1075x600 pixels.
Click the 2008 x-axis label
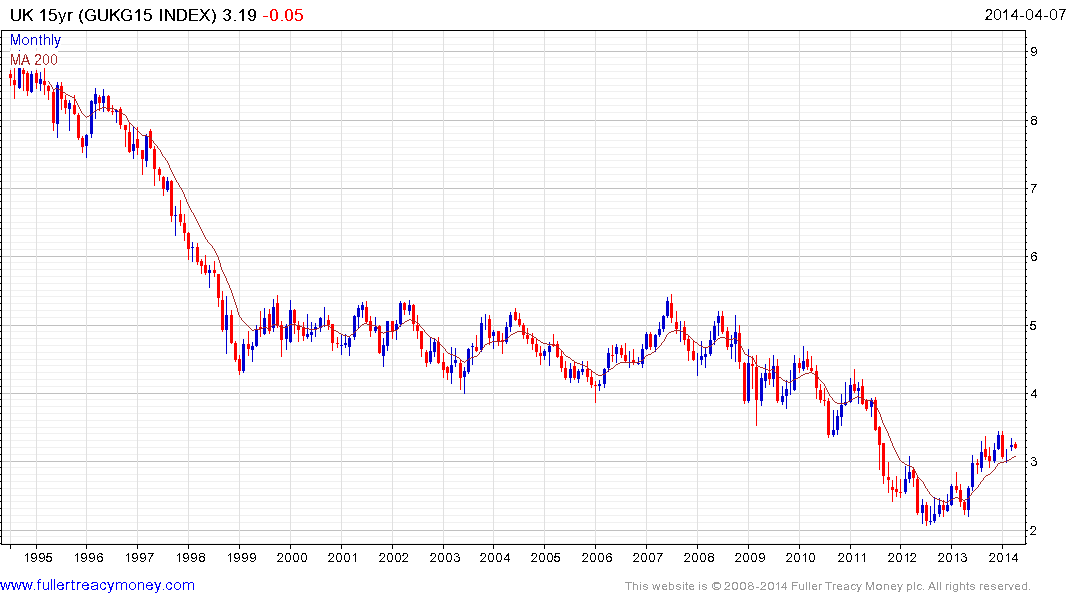(x=699, y=557)
